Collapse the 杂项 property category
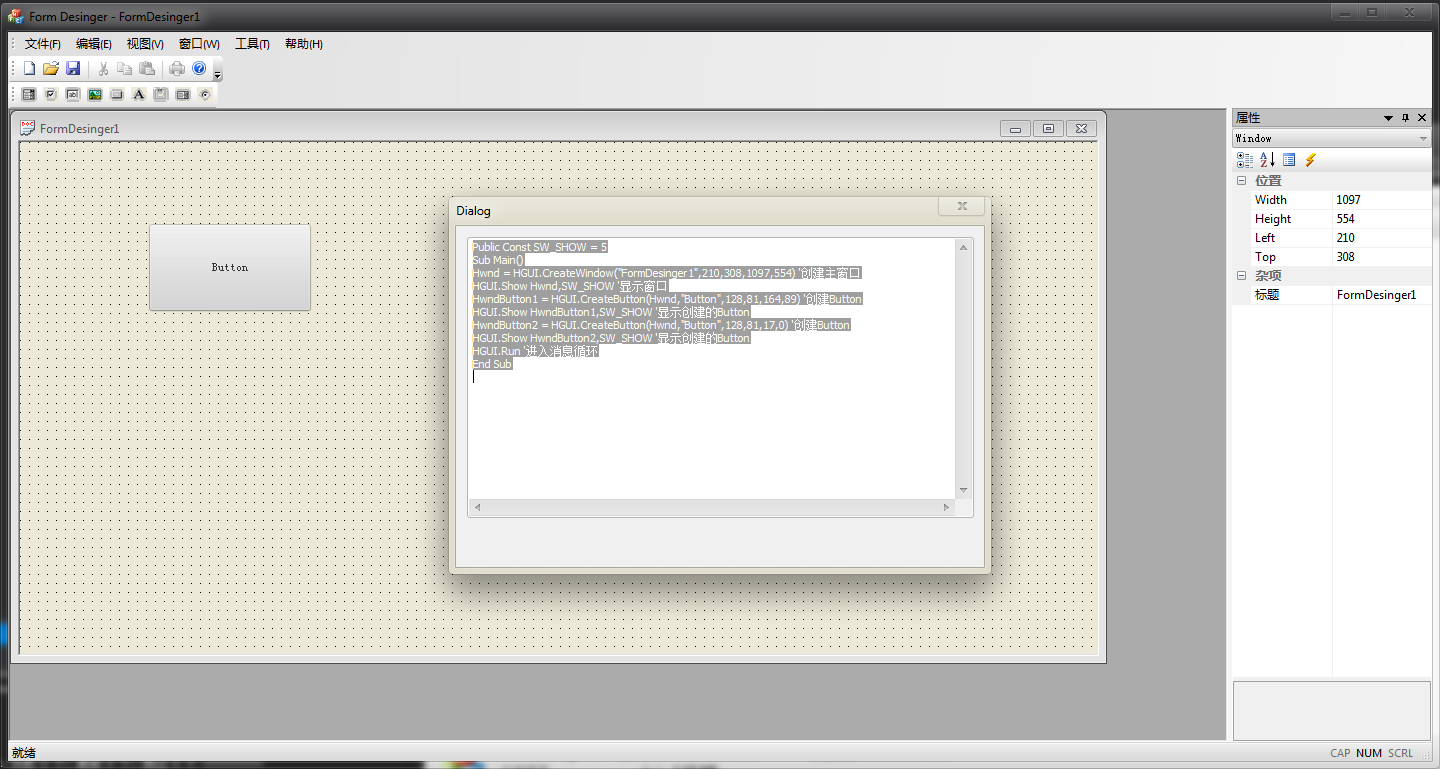Screen dimensions: 1440x769 point(1242,276)
